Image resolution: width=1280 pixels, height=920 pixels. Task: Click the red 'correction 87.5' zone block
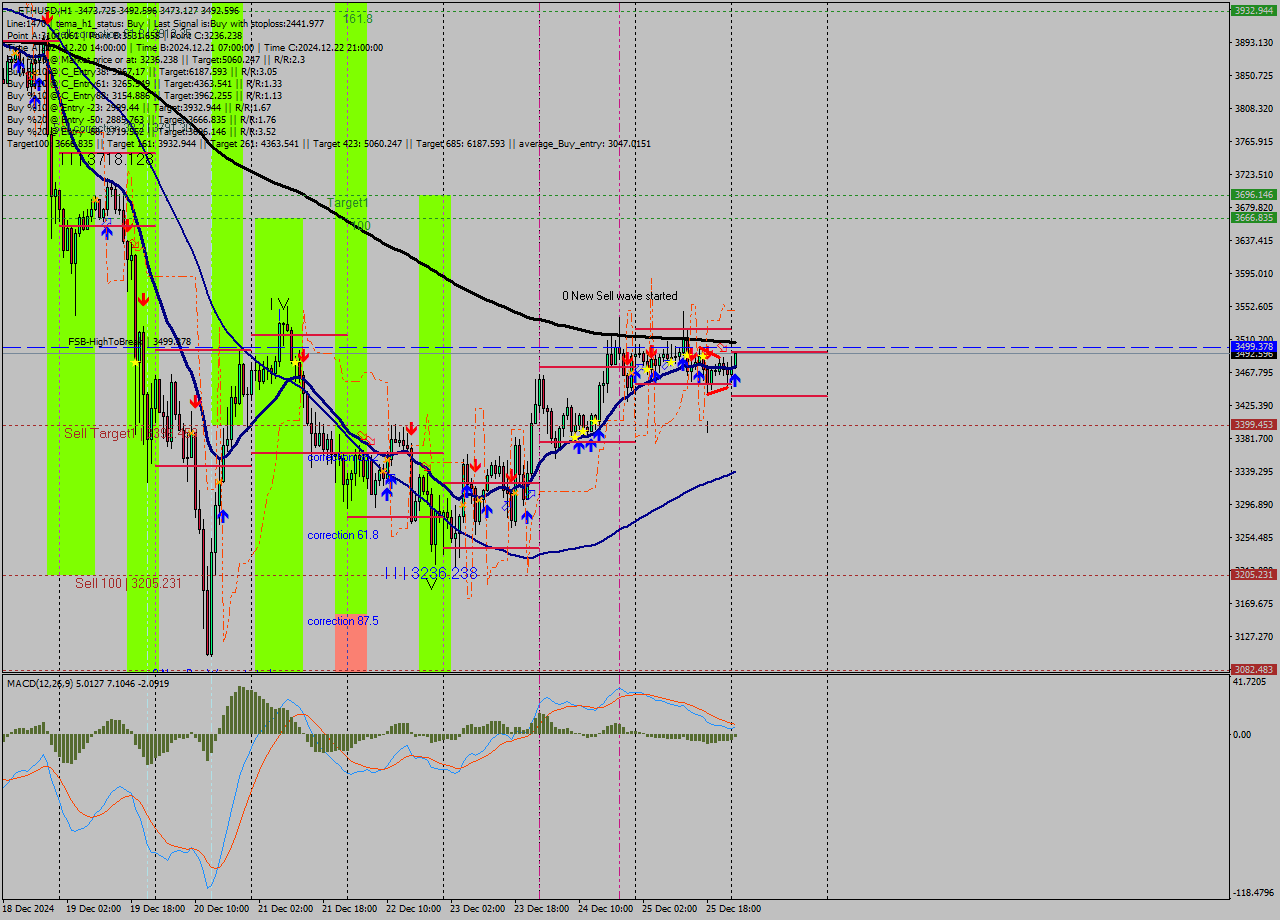pyautogui.click(x=350, y=642)
